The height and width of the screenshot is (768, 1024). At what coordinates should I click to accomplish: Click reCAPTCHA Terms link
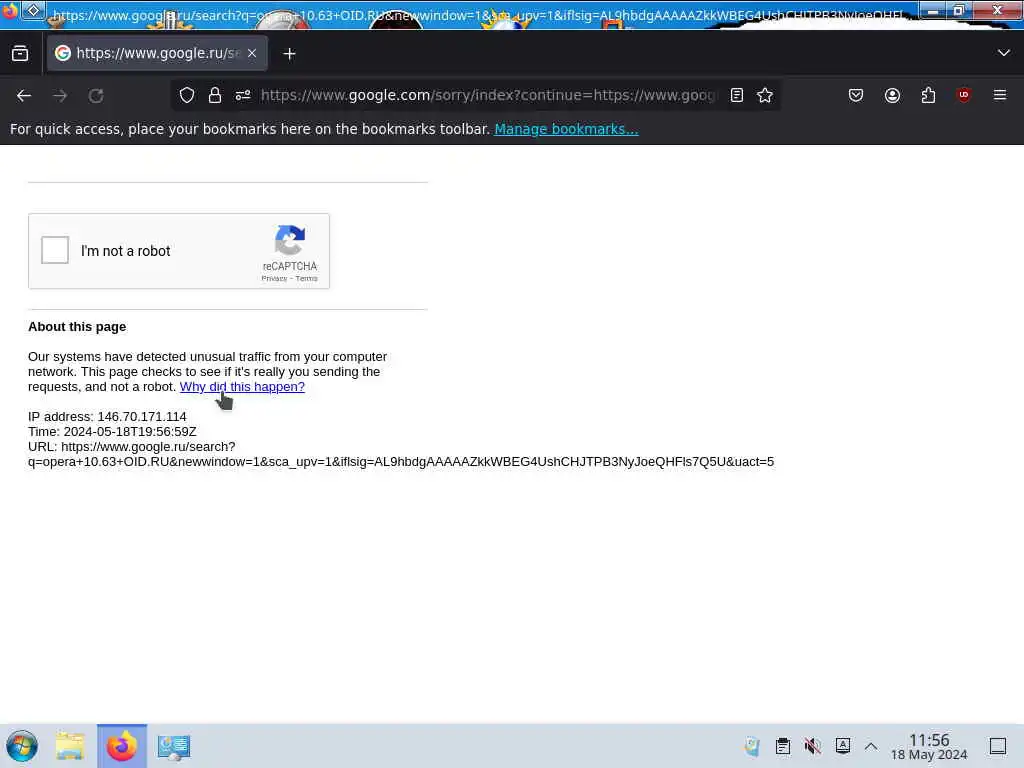pyautogui.click(x=306, y=278)
